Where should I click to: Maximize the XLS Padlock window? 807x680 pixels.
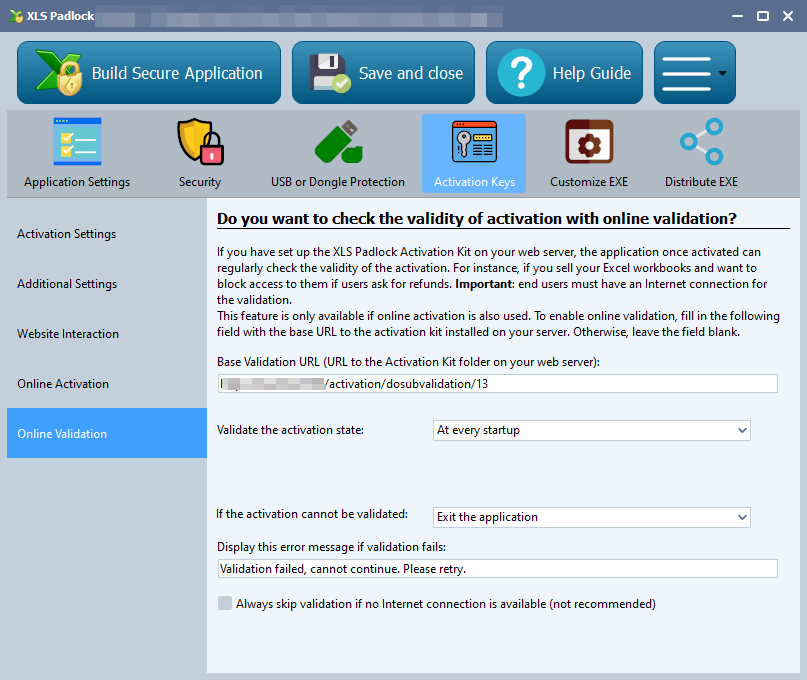(763, 16)
